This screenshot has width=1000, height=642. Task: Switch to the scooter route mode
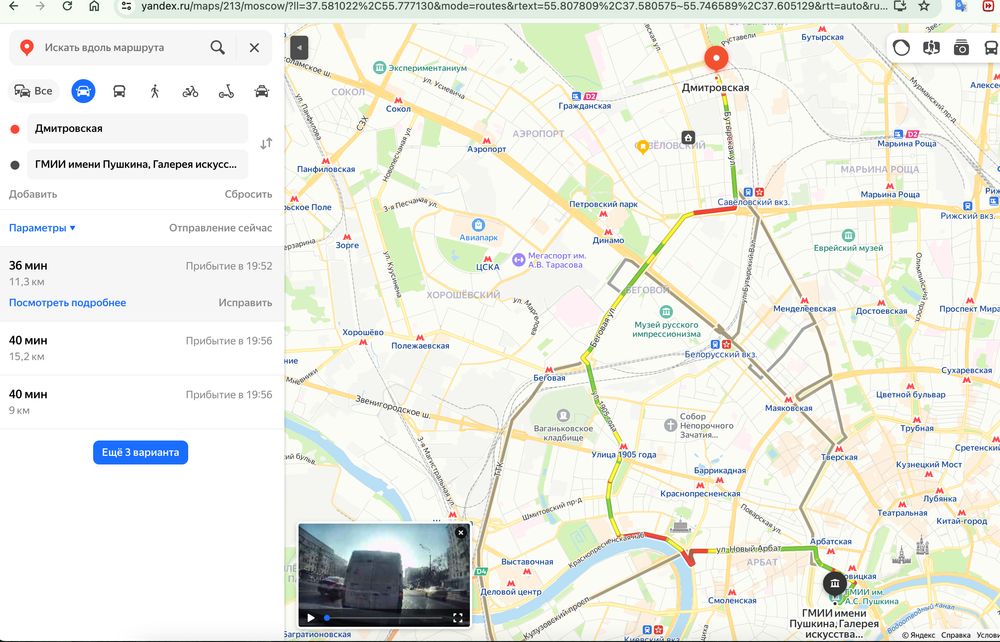click(226, 91)
